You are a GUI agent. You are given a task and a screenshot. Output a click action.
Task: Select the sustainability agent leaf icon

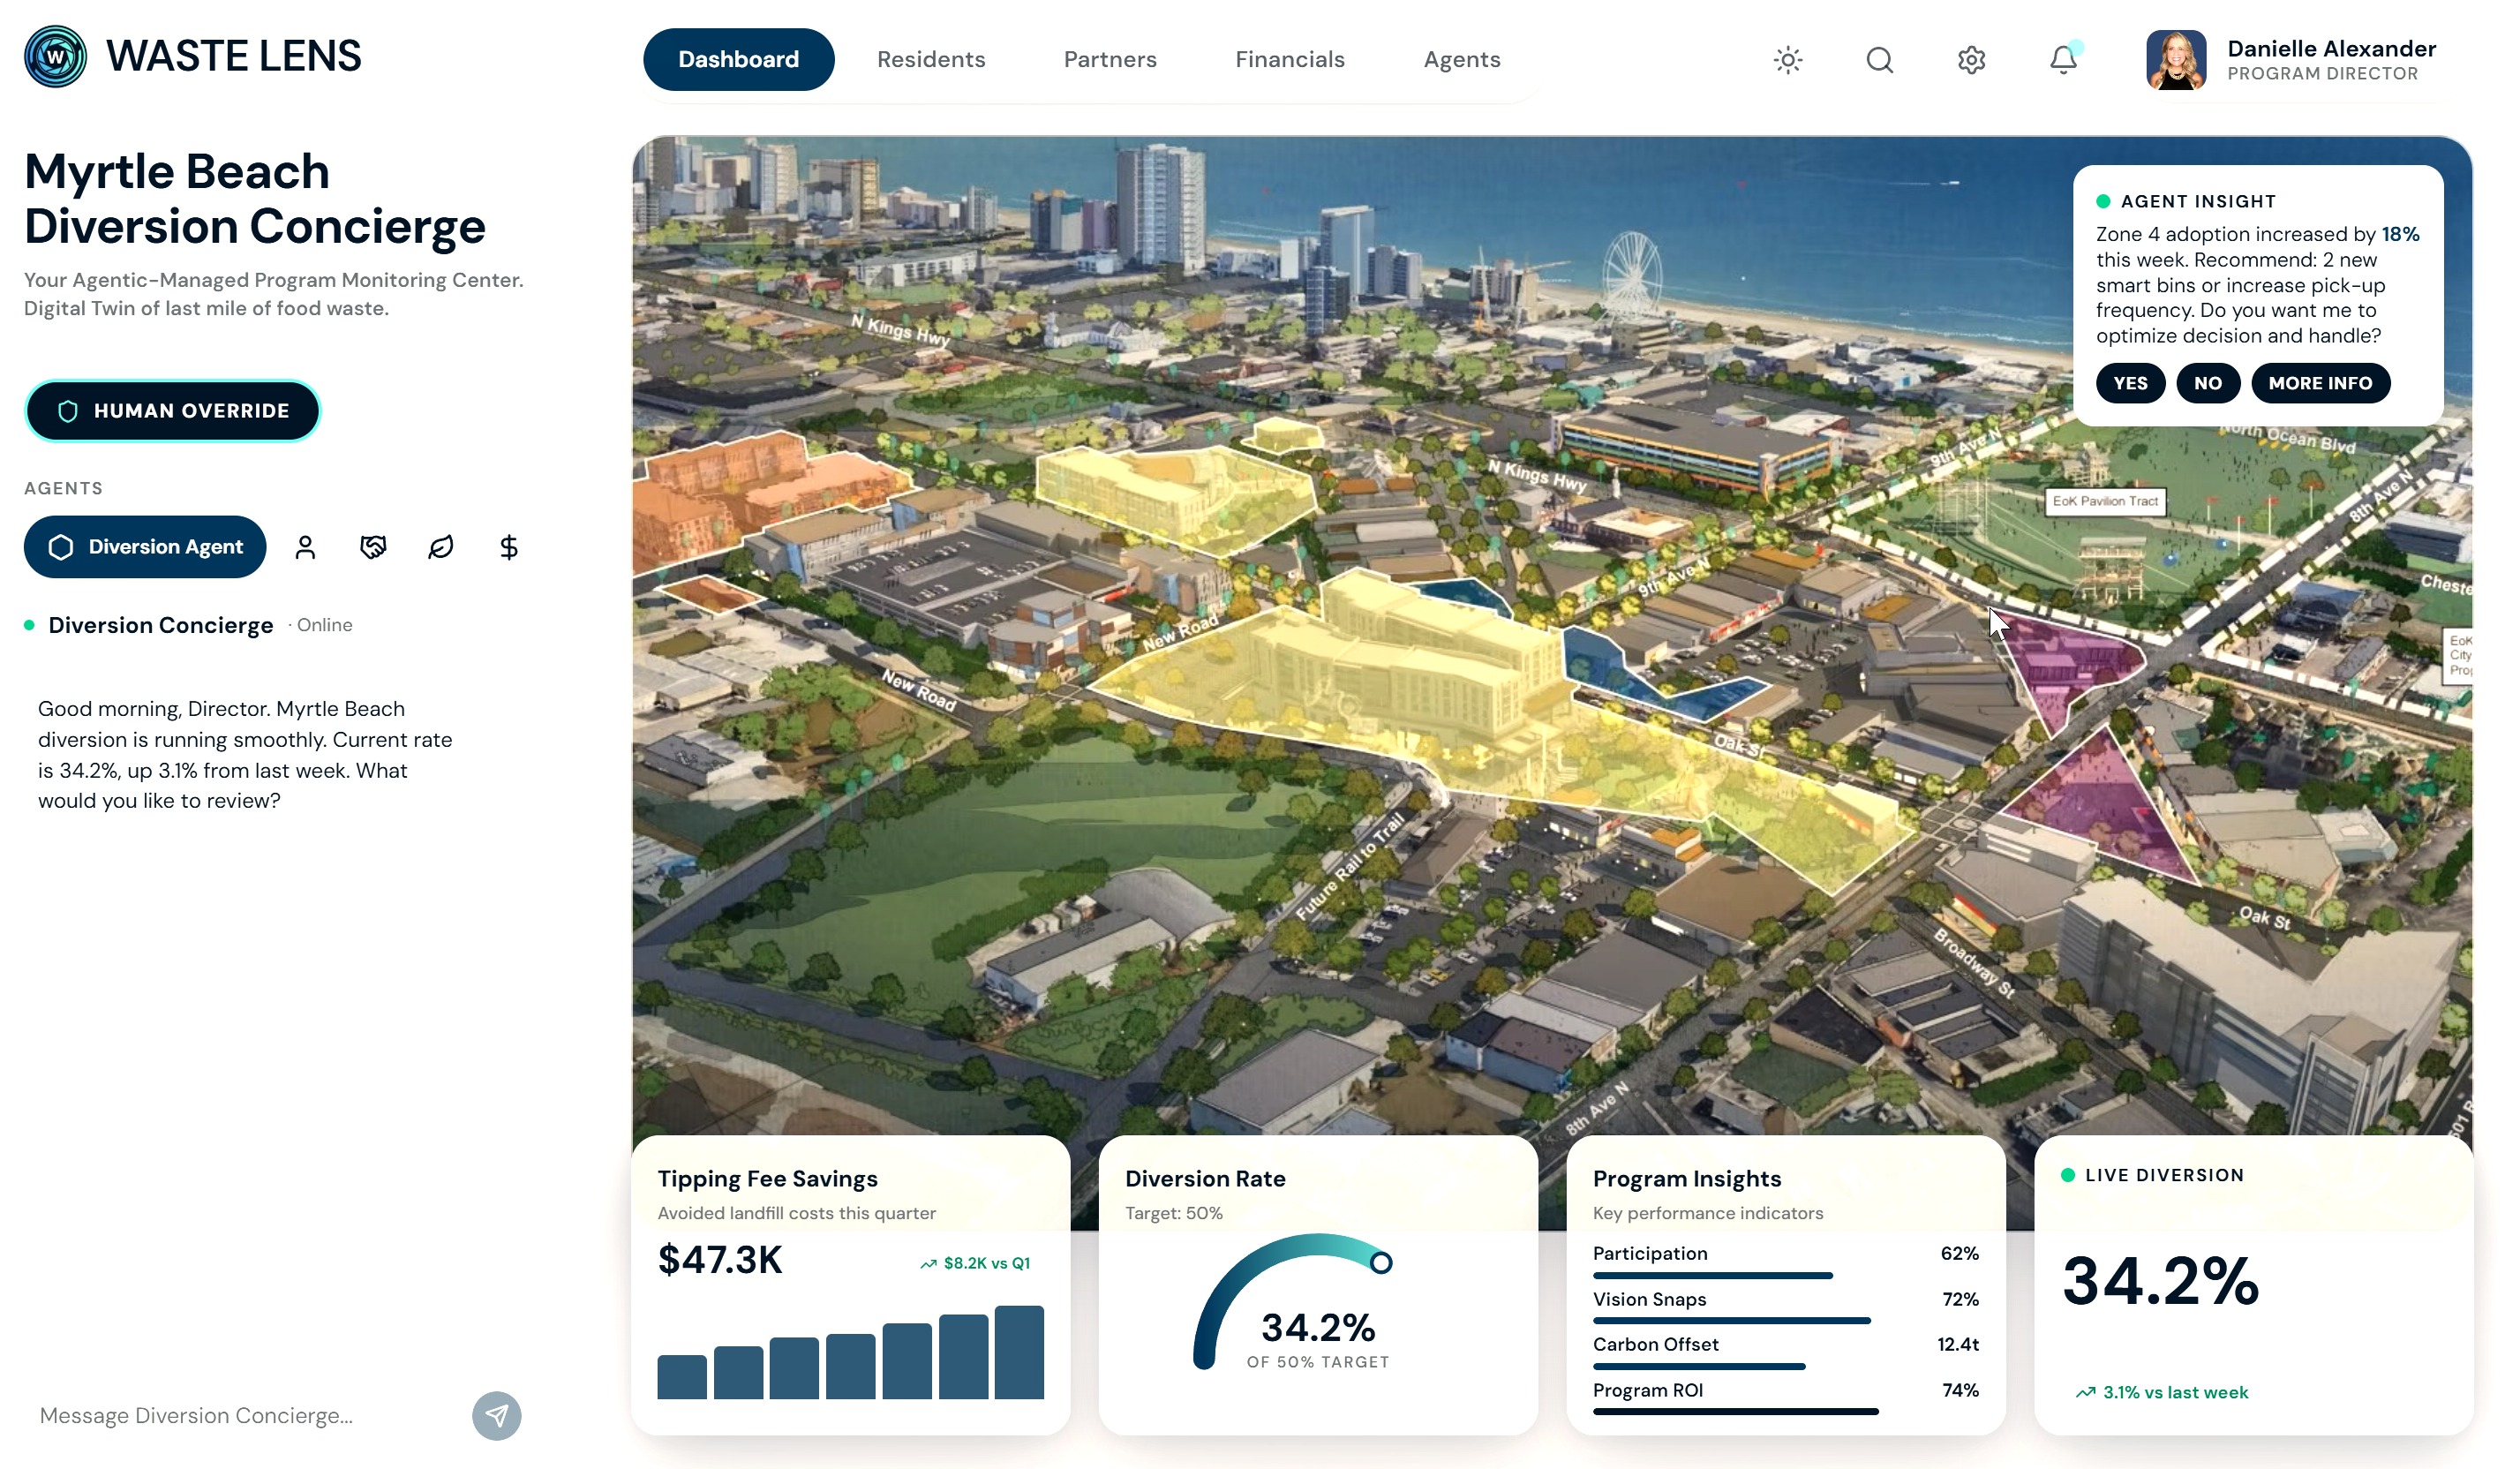tap(441, 547)
